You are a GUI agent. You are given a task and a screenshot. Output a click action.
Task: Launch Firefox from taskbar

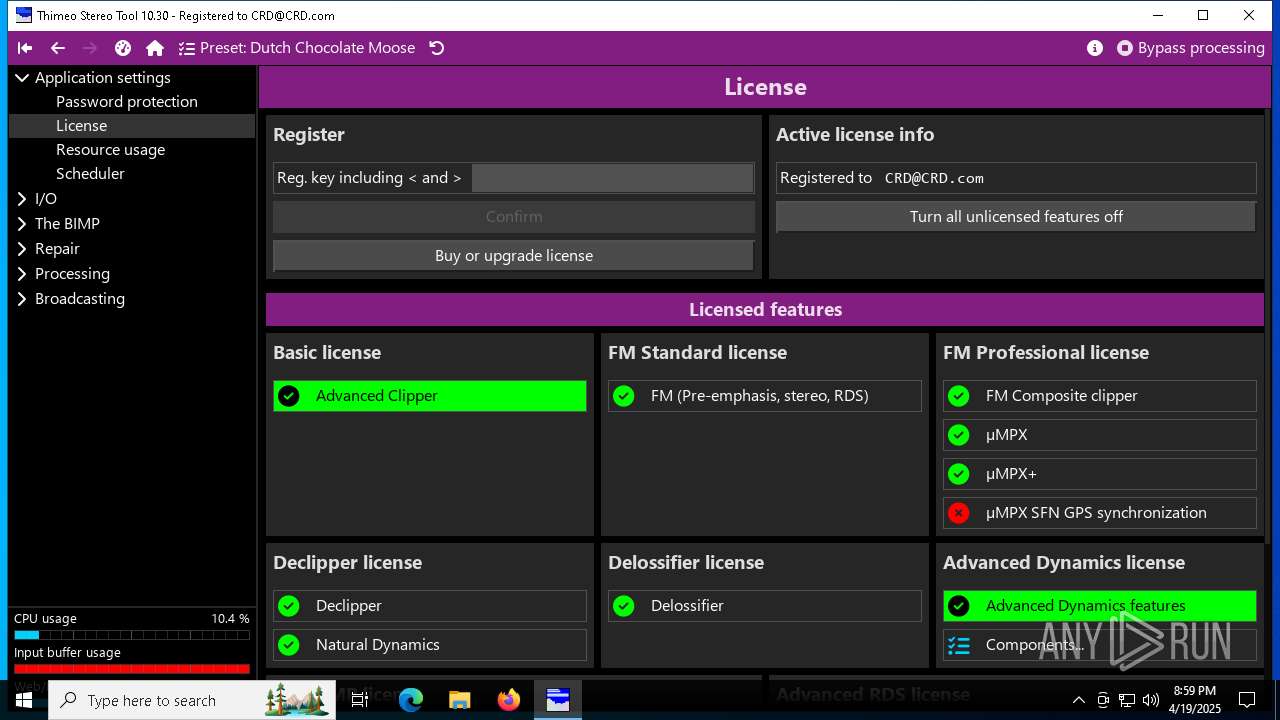[x=509, y=700]
